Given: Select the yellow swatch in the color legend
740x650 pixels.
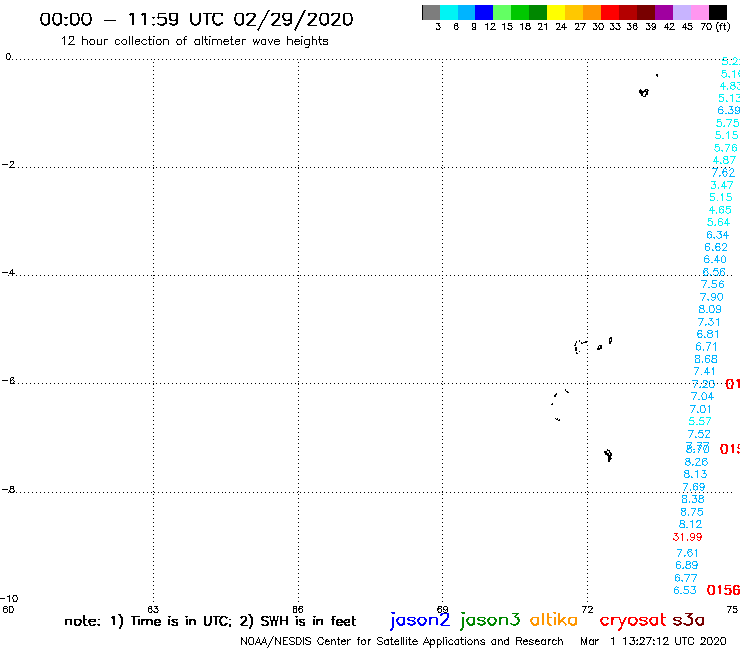Looking at the screenshot, I should [556, 12].
